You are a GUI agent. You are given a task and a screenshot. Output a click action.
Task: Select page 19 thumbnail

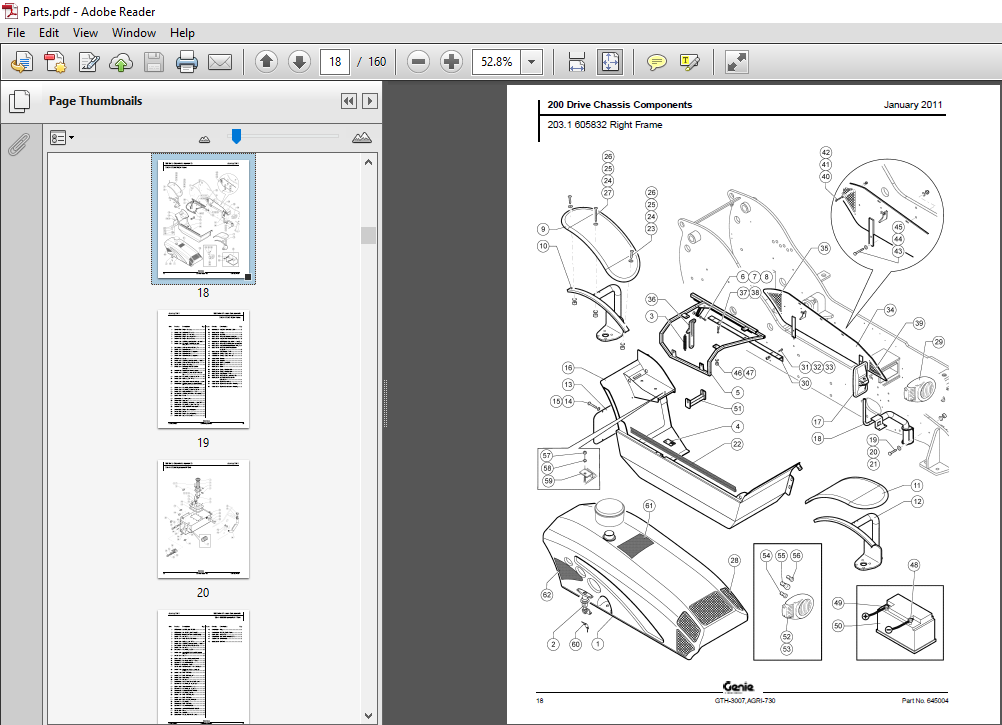(x=203, y=369)
